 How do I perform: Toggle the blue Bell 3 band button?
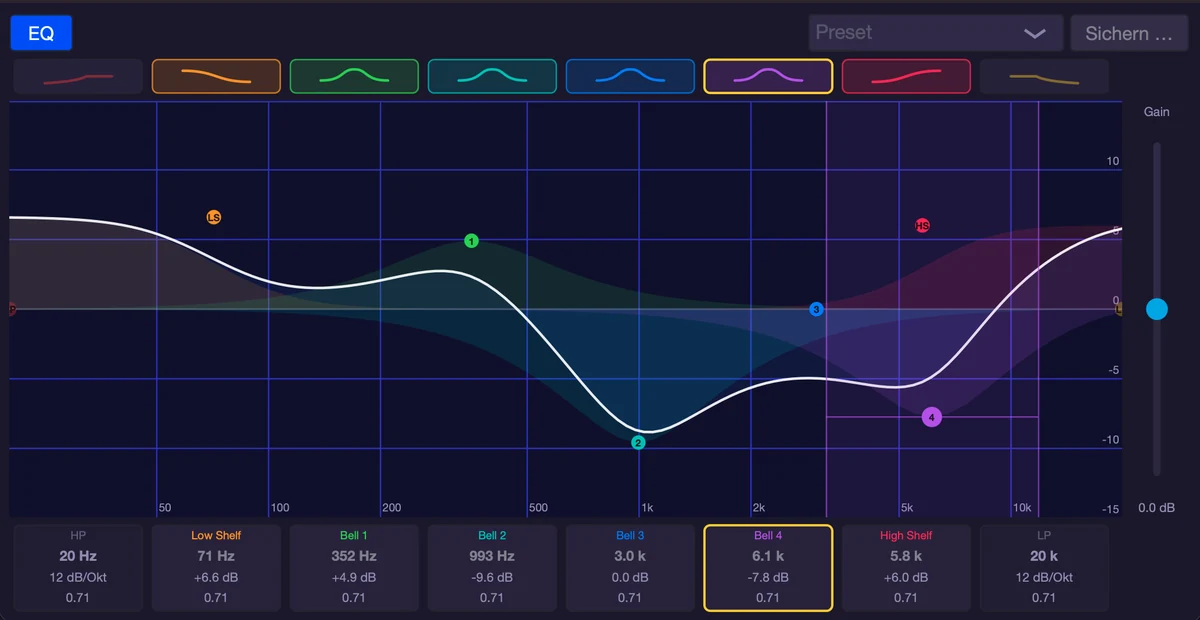pyautogui.click(x=630, y=76)
